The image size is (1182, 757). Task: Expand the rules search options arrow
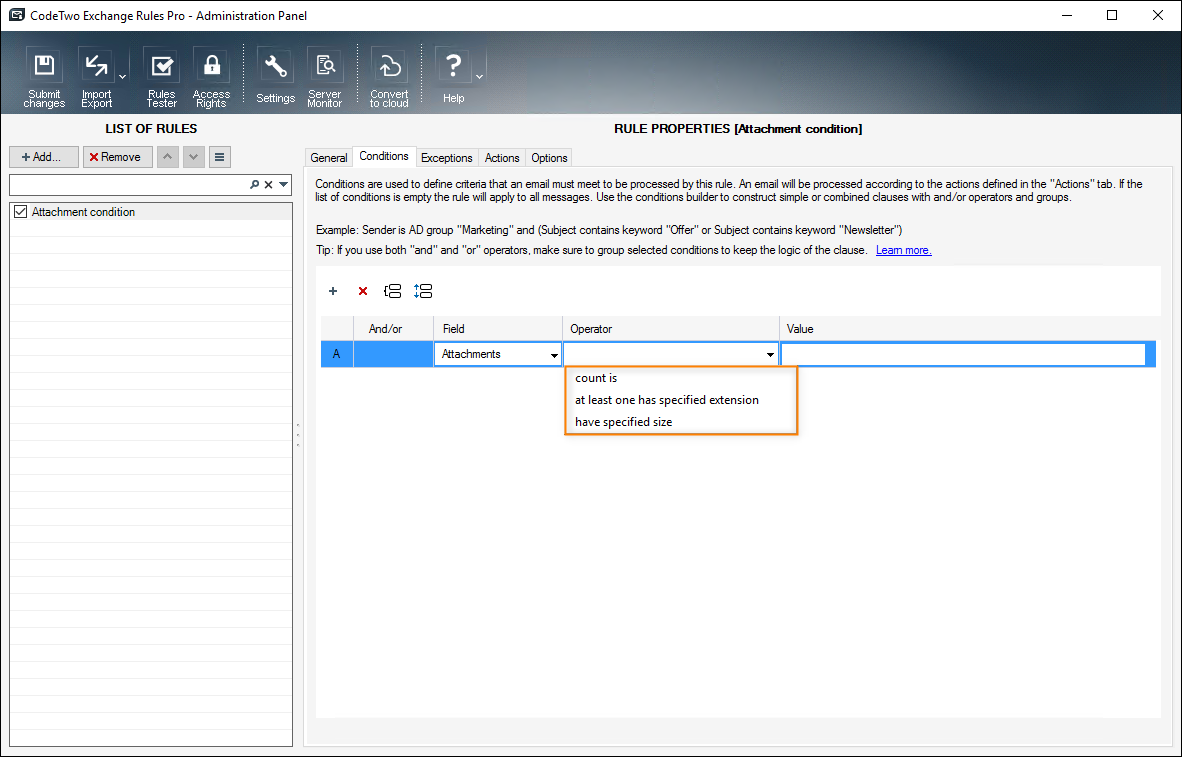click(x=283, y=185)
